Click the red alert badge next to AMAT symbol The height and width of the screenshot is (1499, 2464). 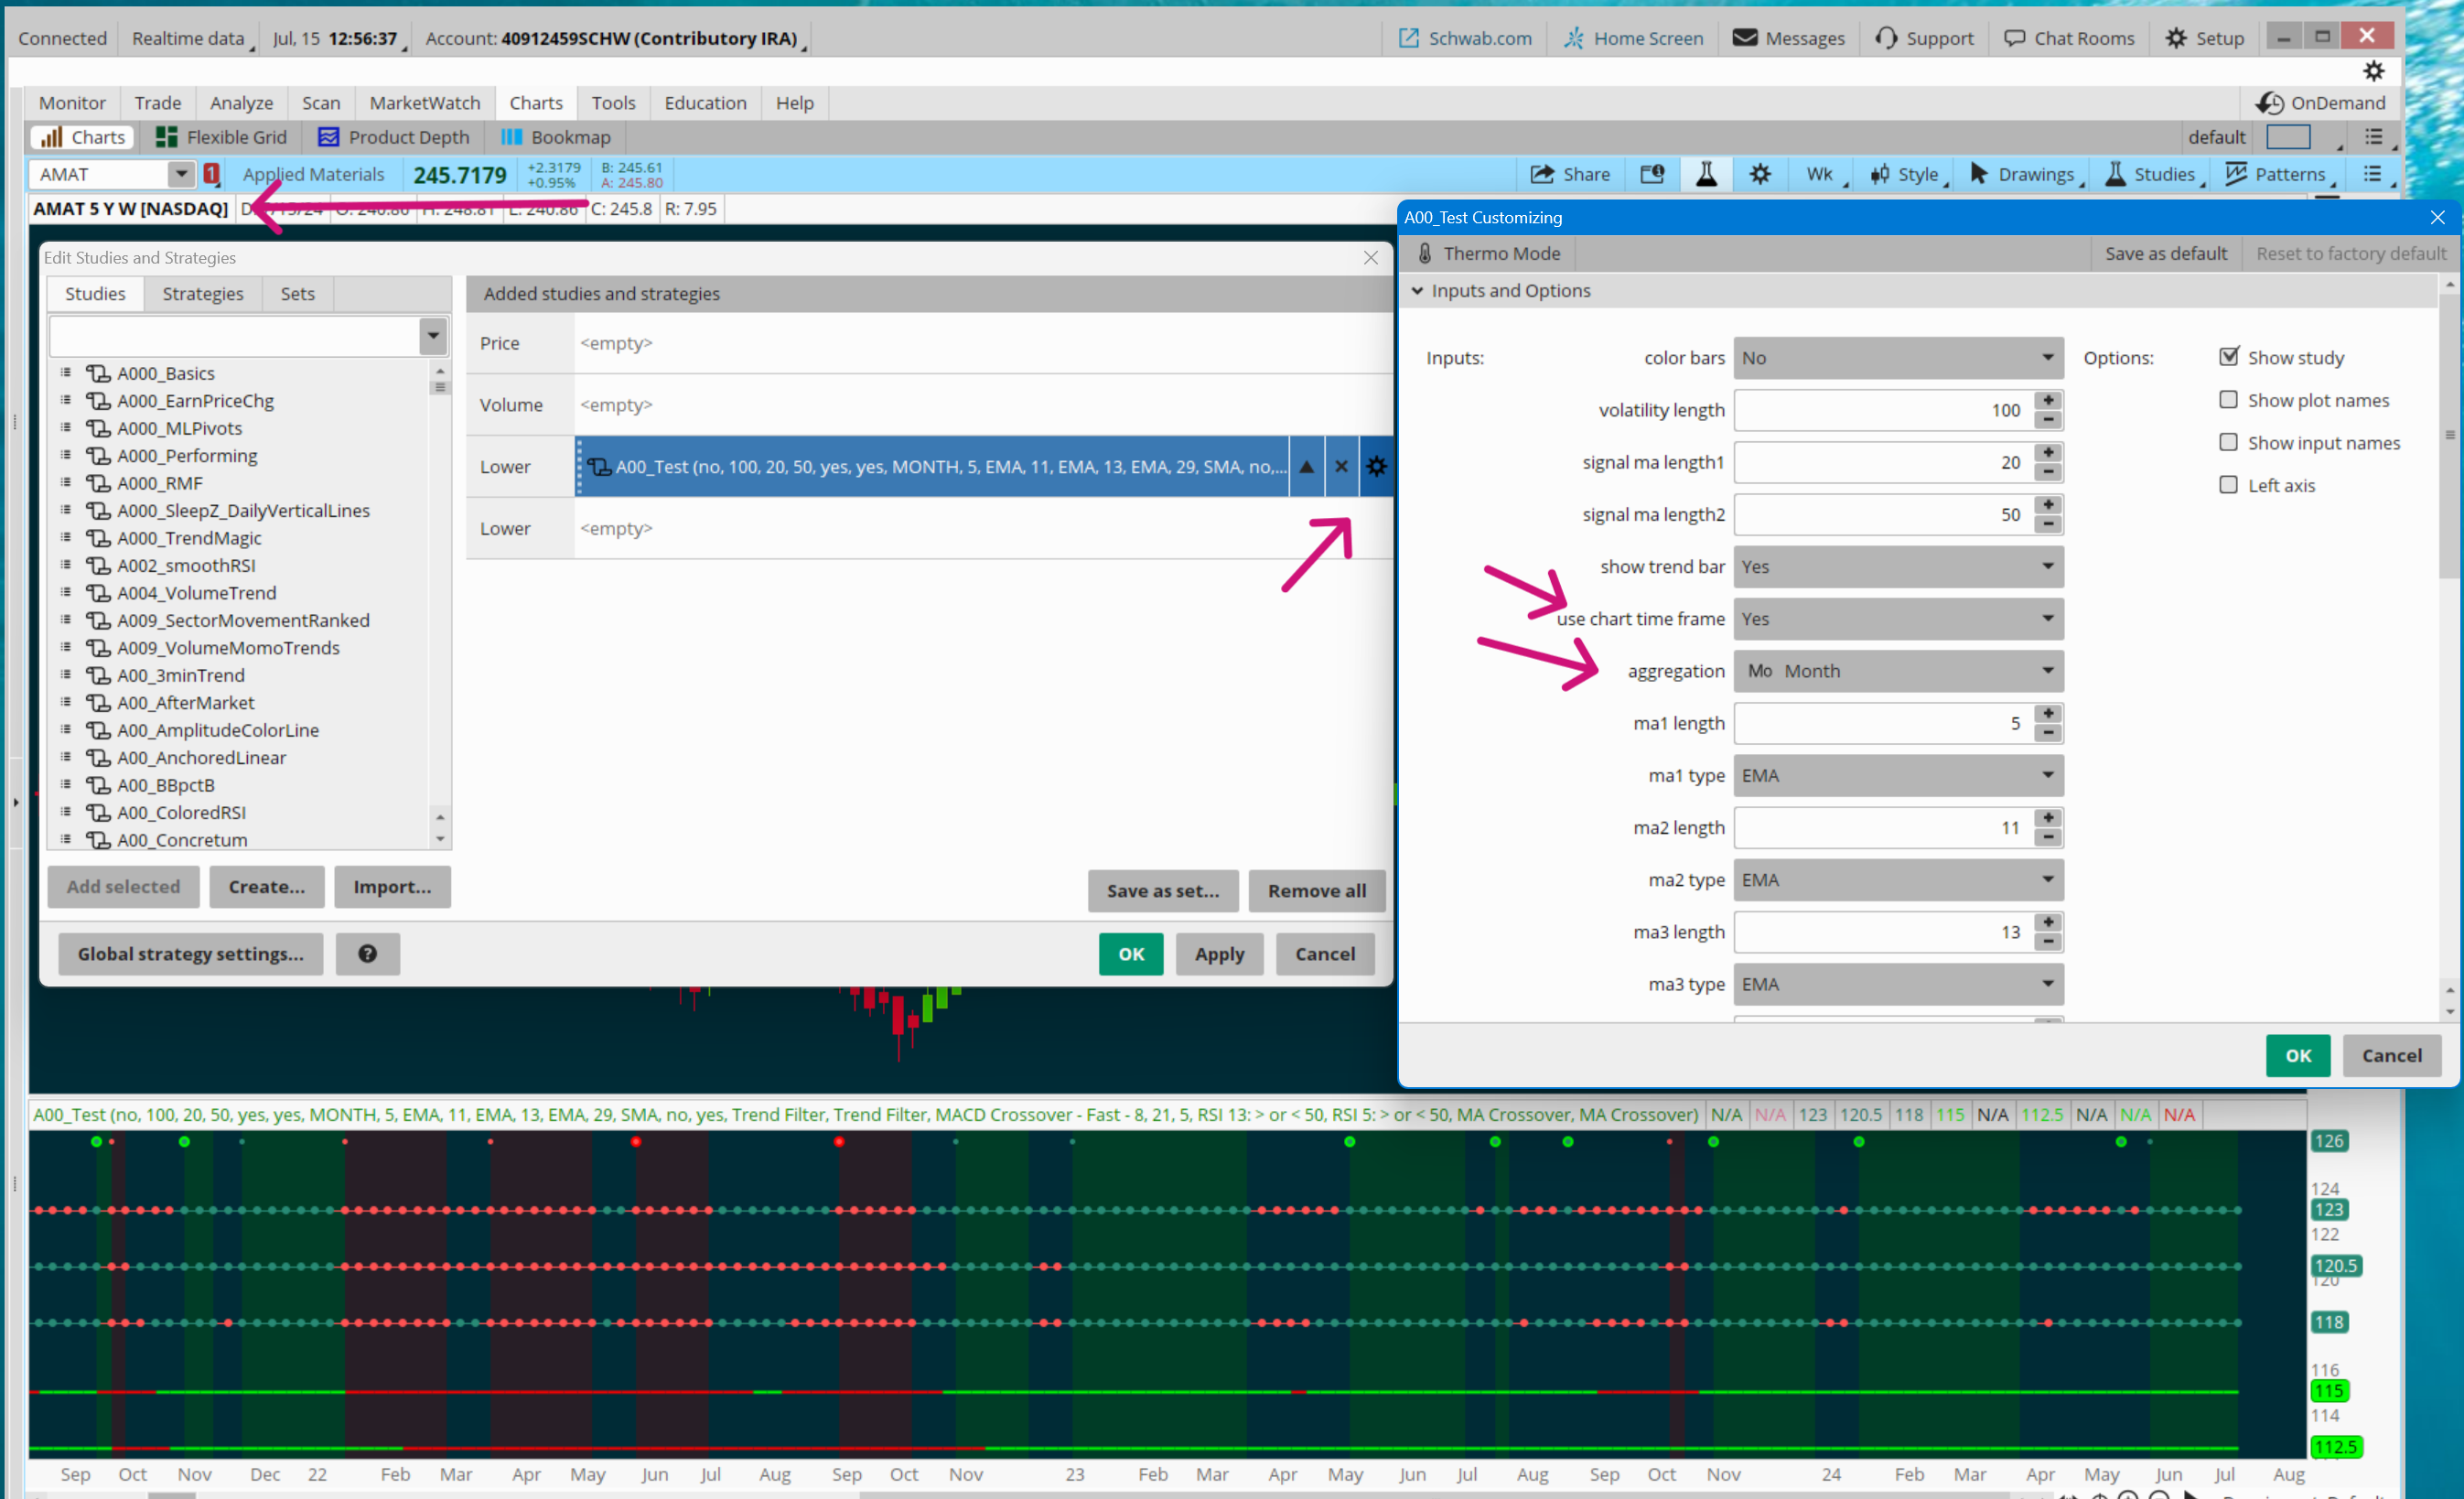211,173
